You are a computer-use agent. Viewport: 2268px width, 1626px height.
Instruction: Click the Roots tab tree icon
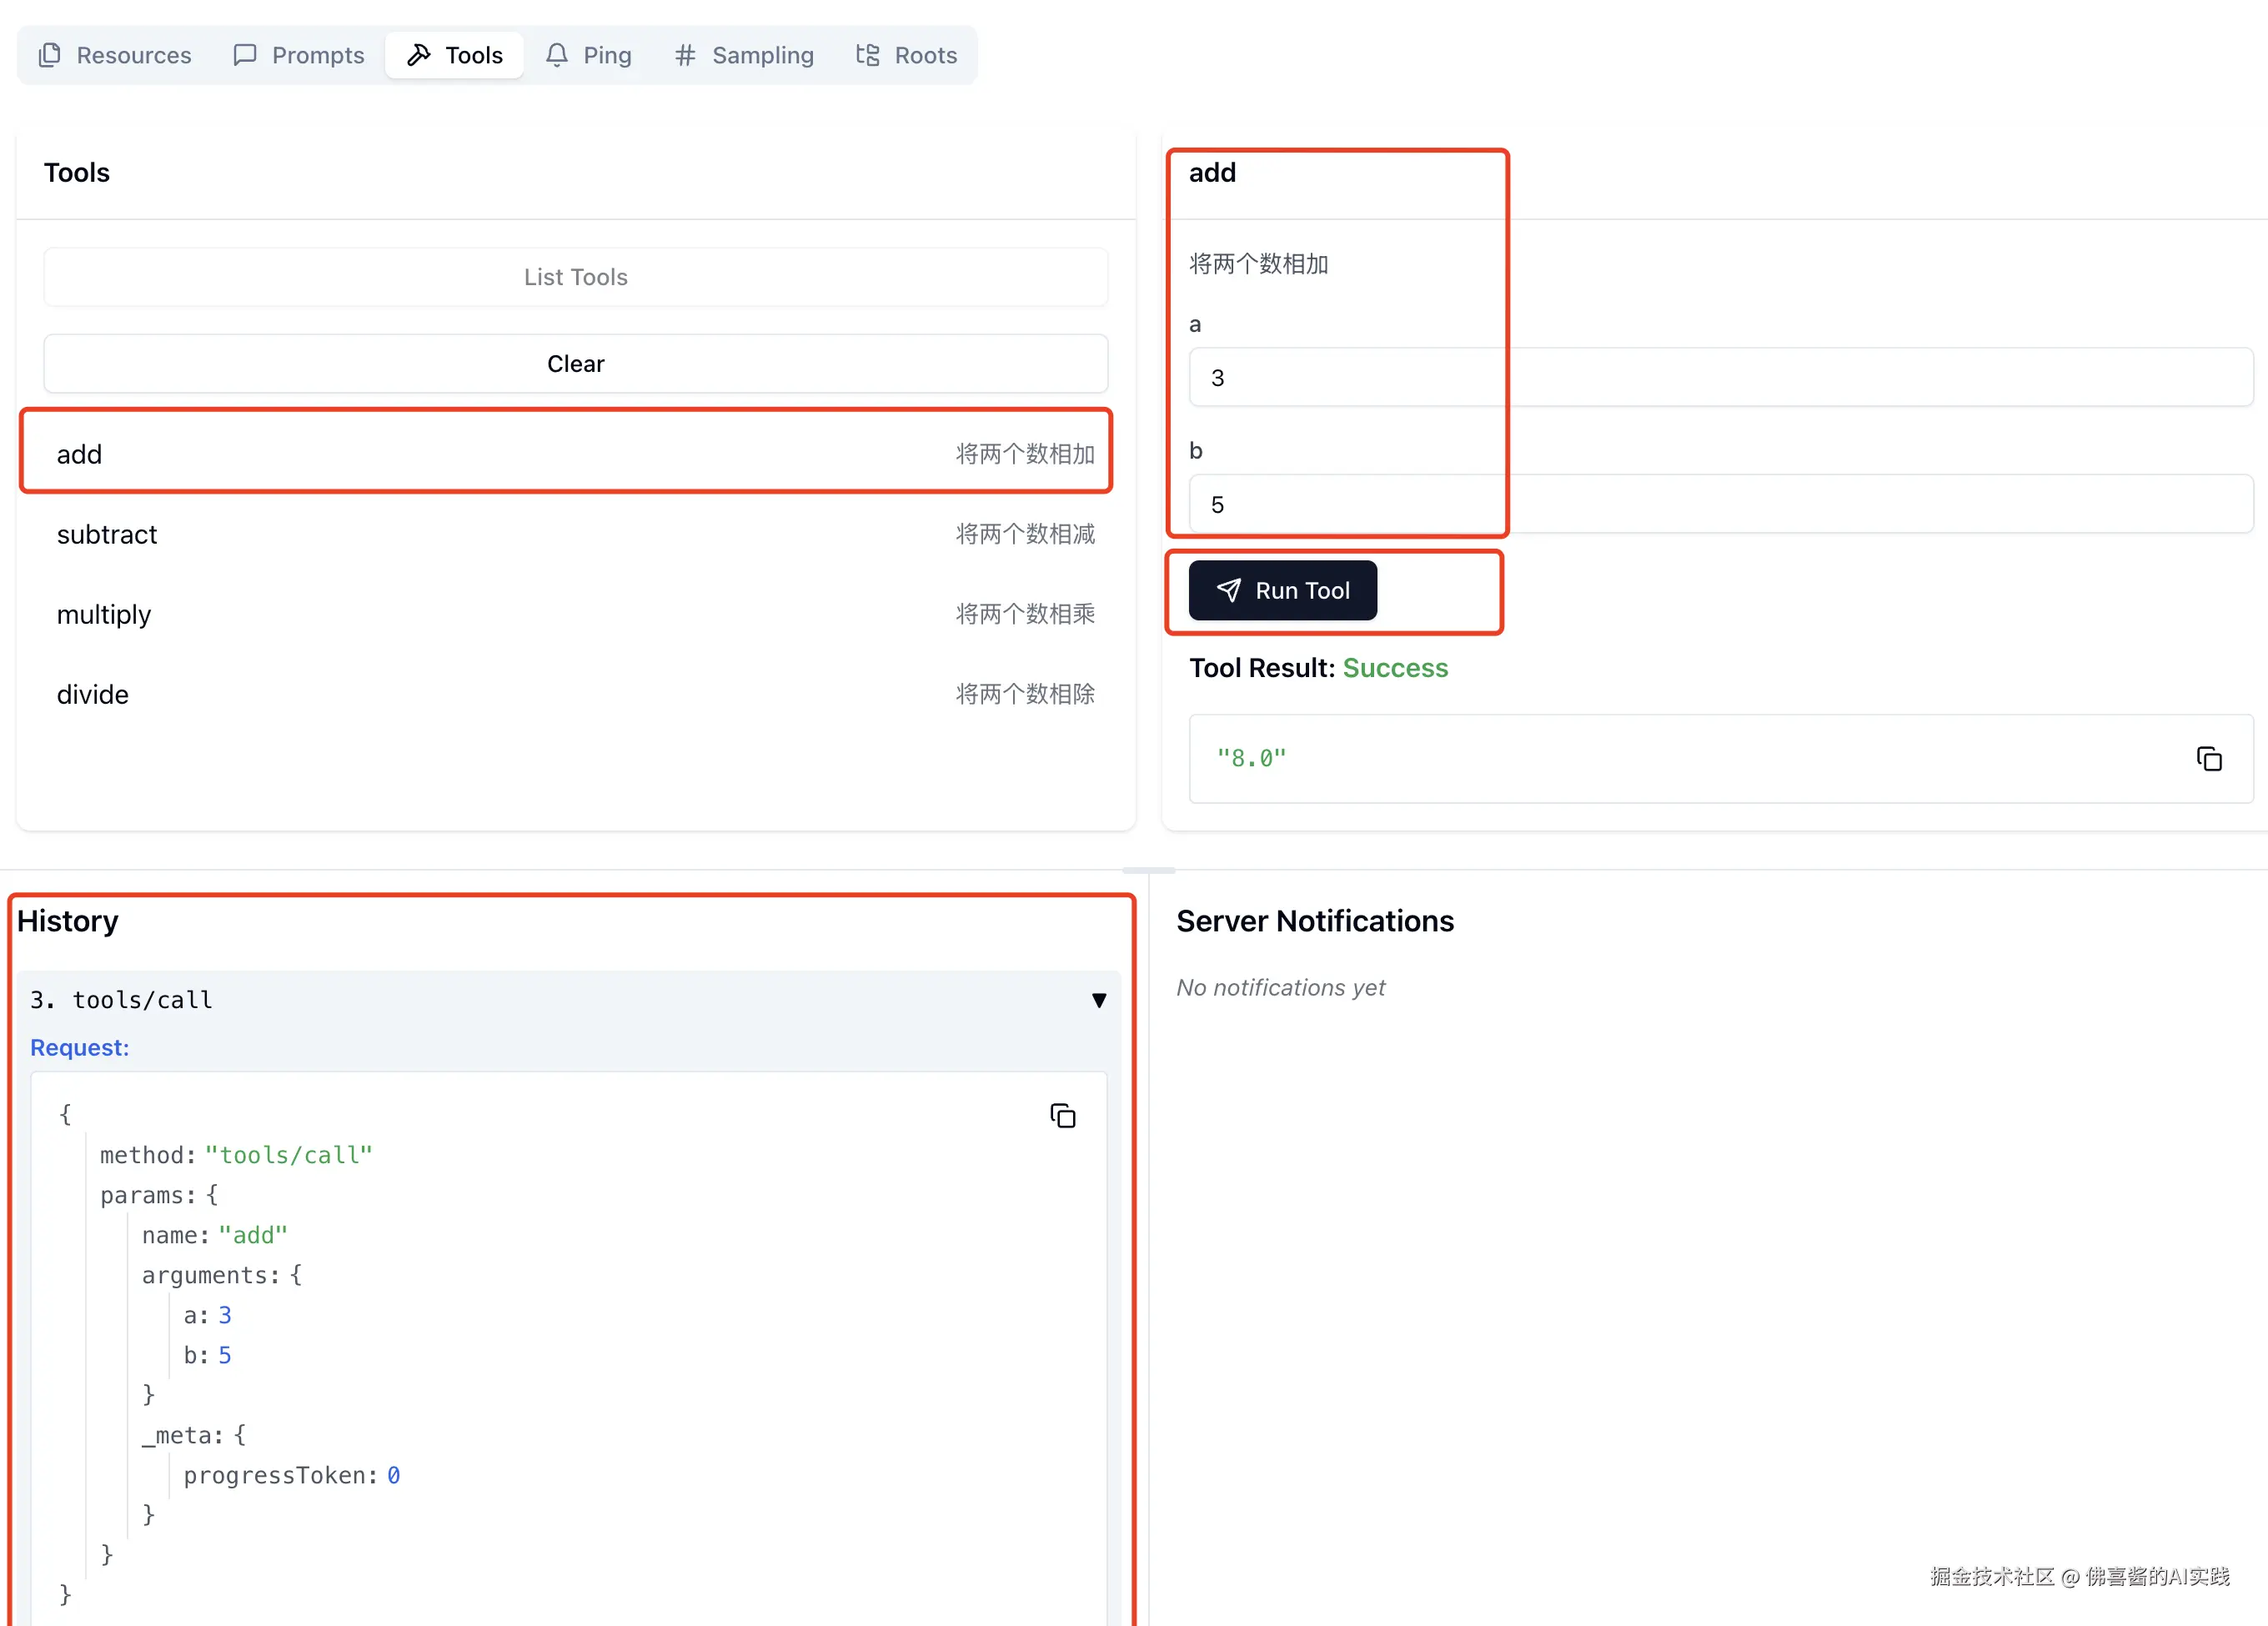[868, 55]
